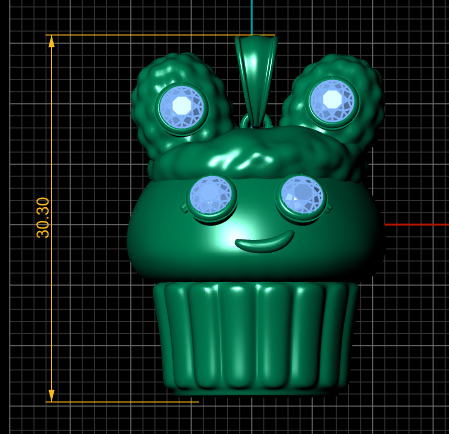449x434 pixels.
Task: Pick the left eye gemstone on the face
Action: pos(211,196)
